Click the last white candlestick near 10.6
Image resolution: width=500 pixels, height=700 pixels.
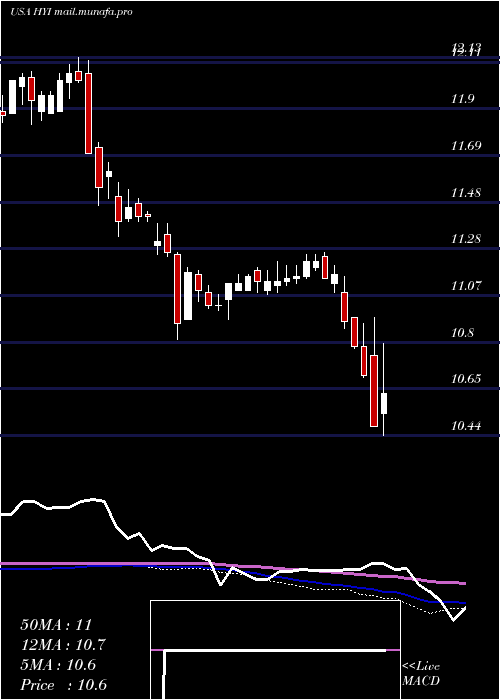click(384, 404)
